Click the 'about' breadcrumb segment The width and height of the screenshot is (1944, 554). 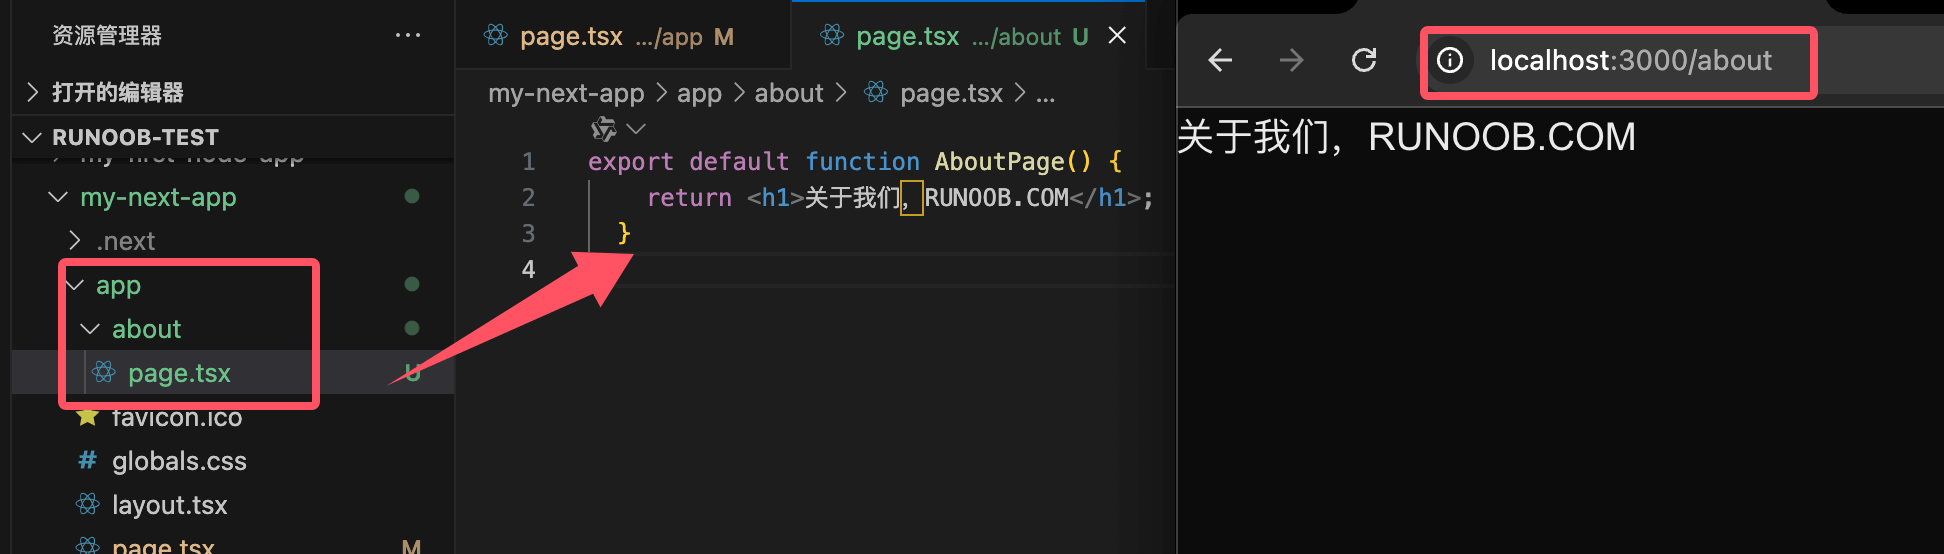click(x=788, y=93)
